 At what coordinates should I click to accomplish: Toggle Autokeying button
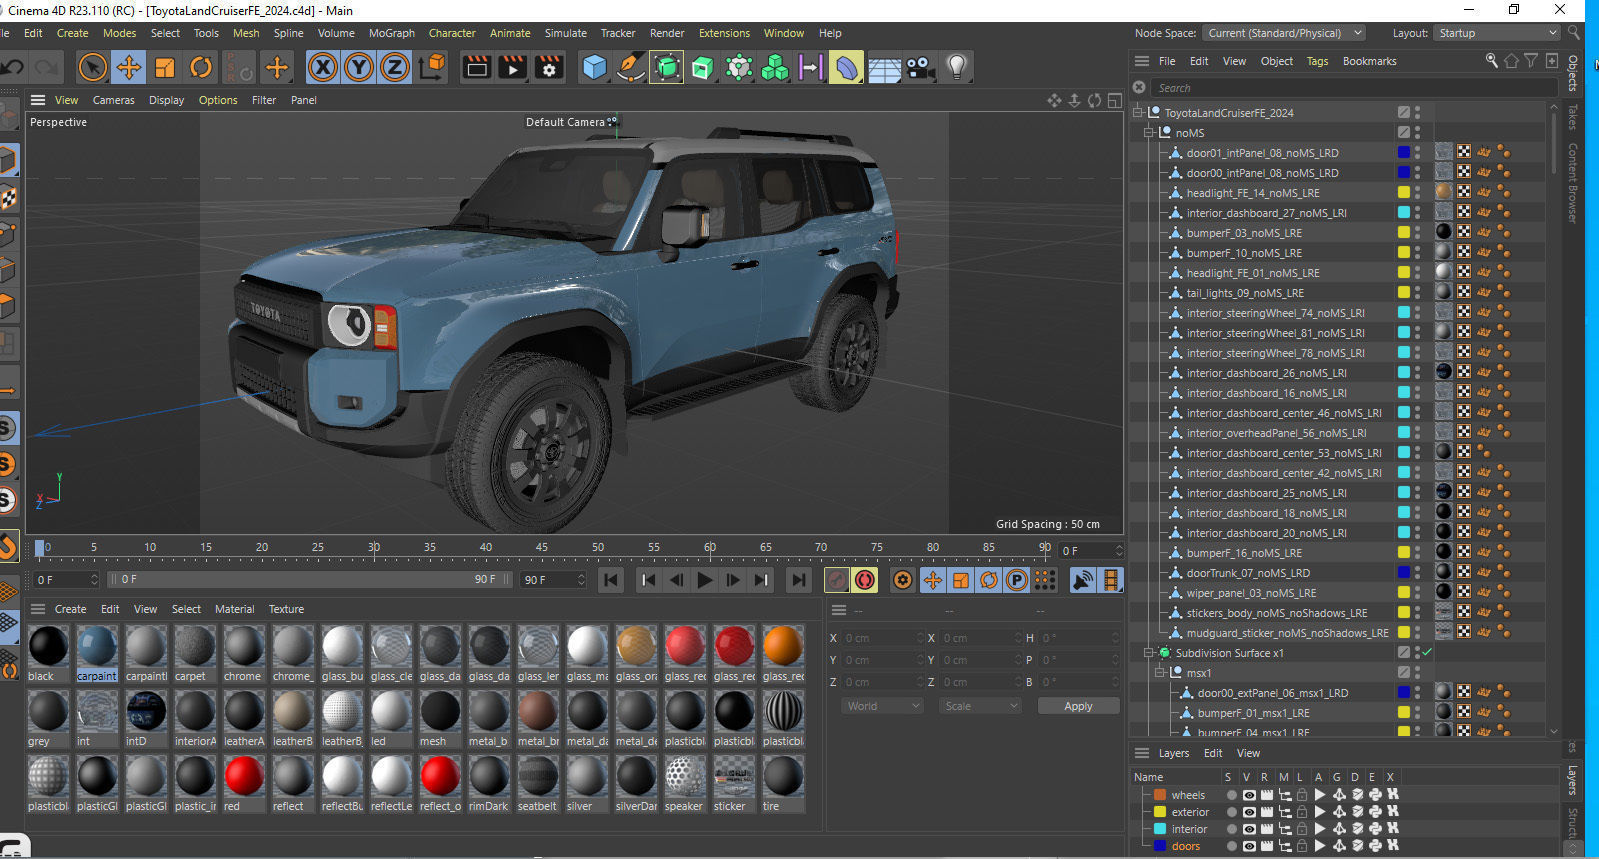865,580
